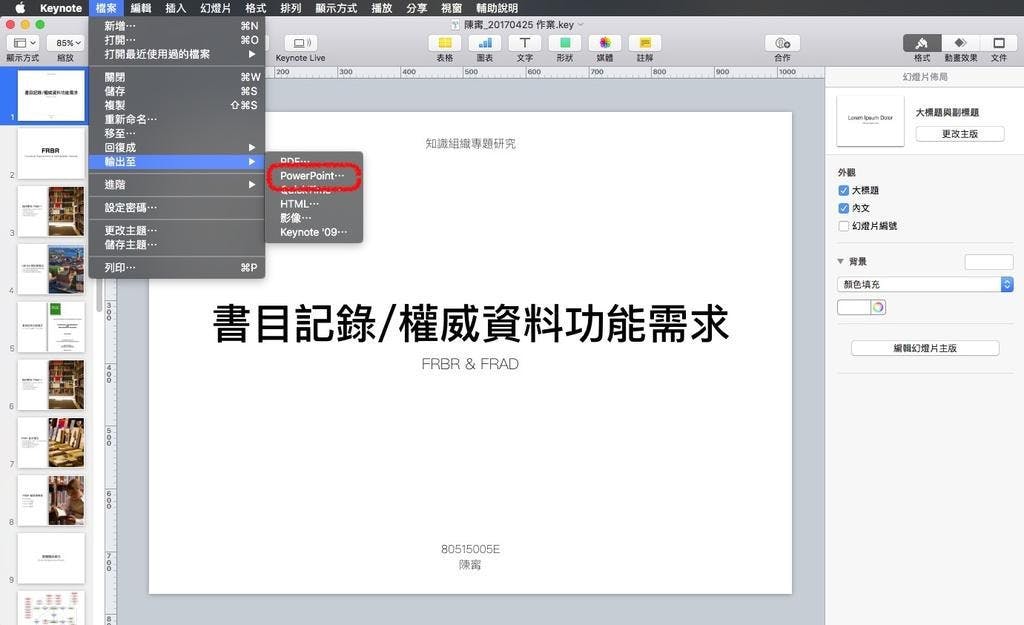Choose Keynote '09 export option
Viewport: 1024px width, 625px height.
tap(312, 232)
